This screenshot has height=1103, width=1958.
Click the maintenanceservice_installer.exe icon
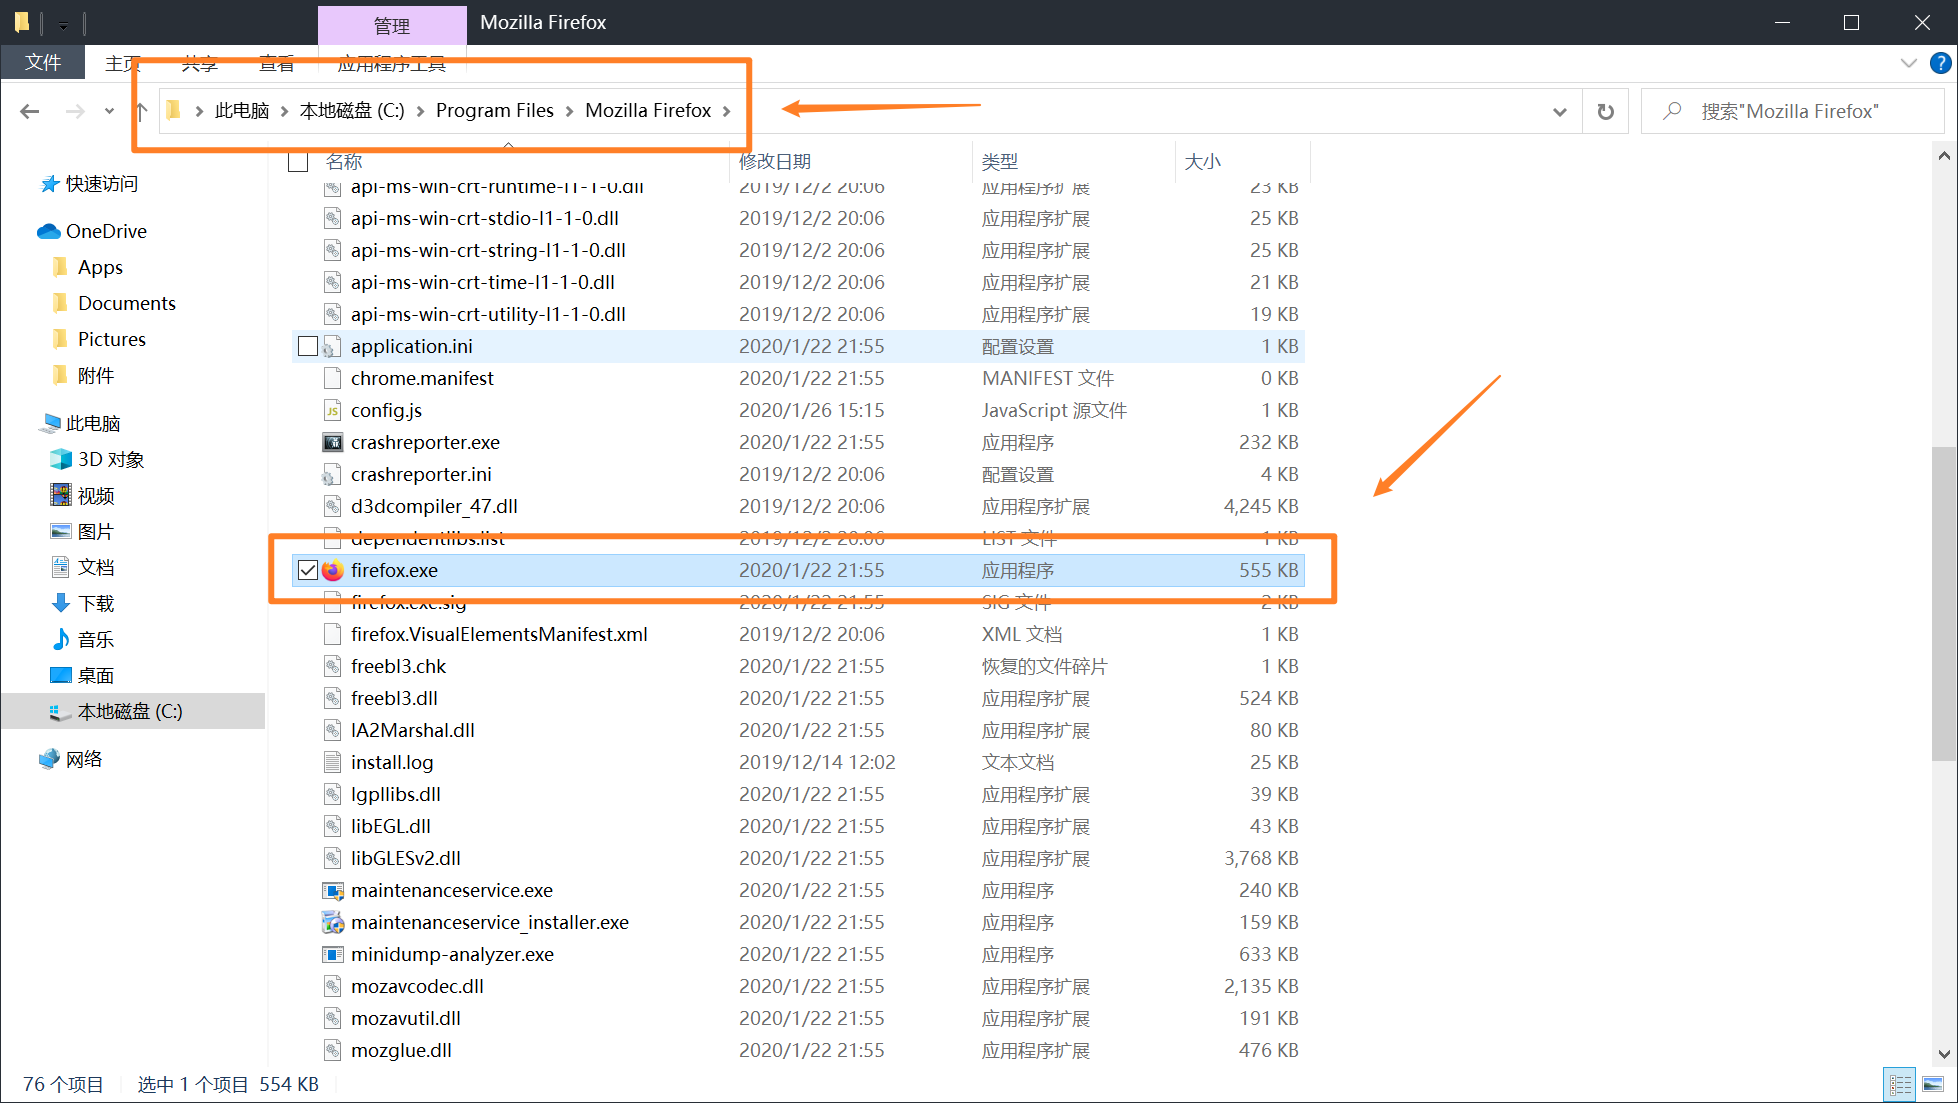point(332,922)
